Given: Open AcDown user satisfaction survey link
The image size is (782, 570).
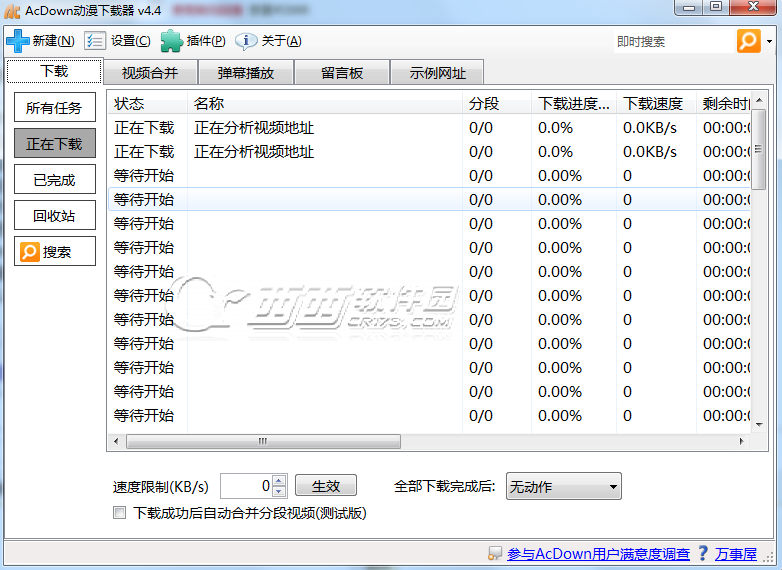Looking at the screenshot, I should pos(598,554).
